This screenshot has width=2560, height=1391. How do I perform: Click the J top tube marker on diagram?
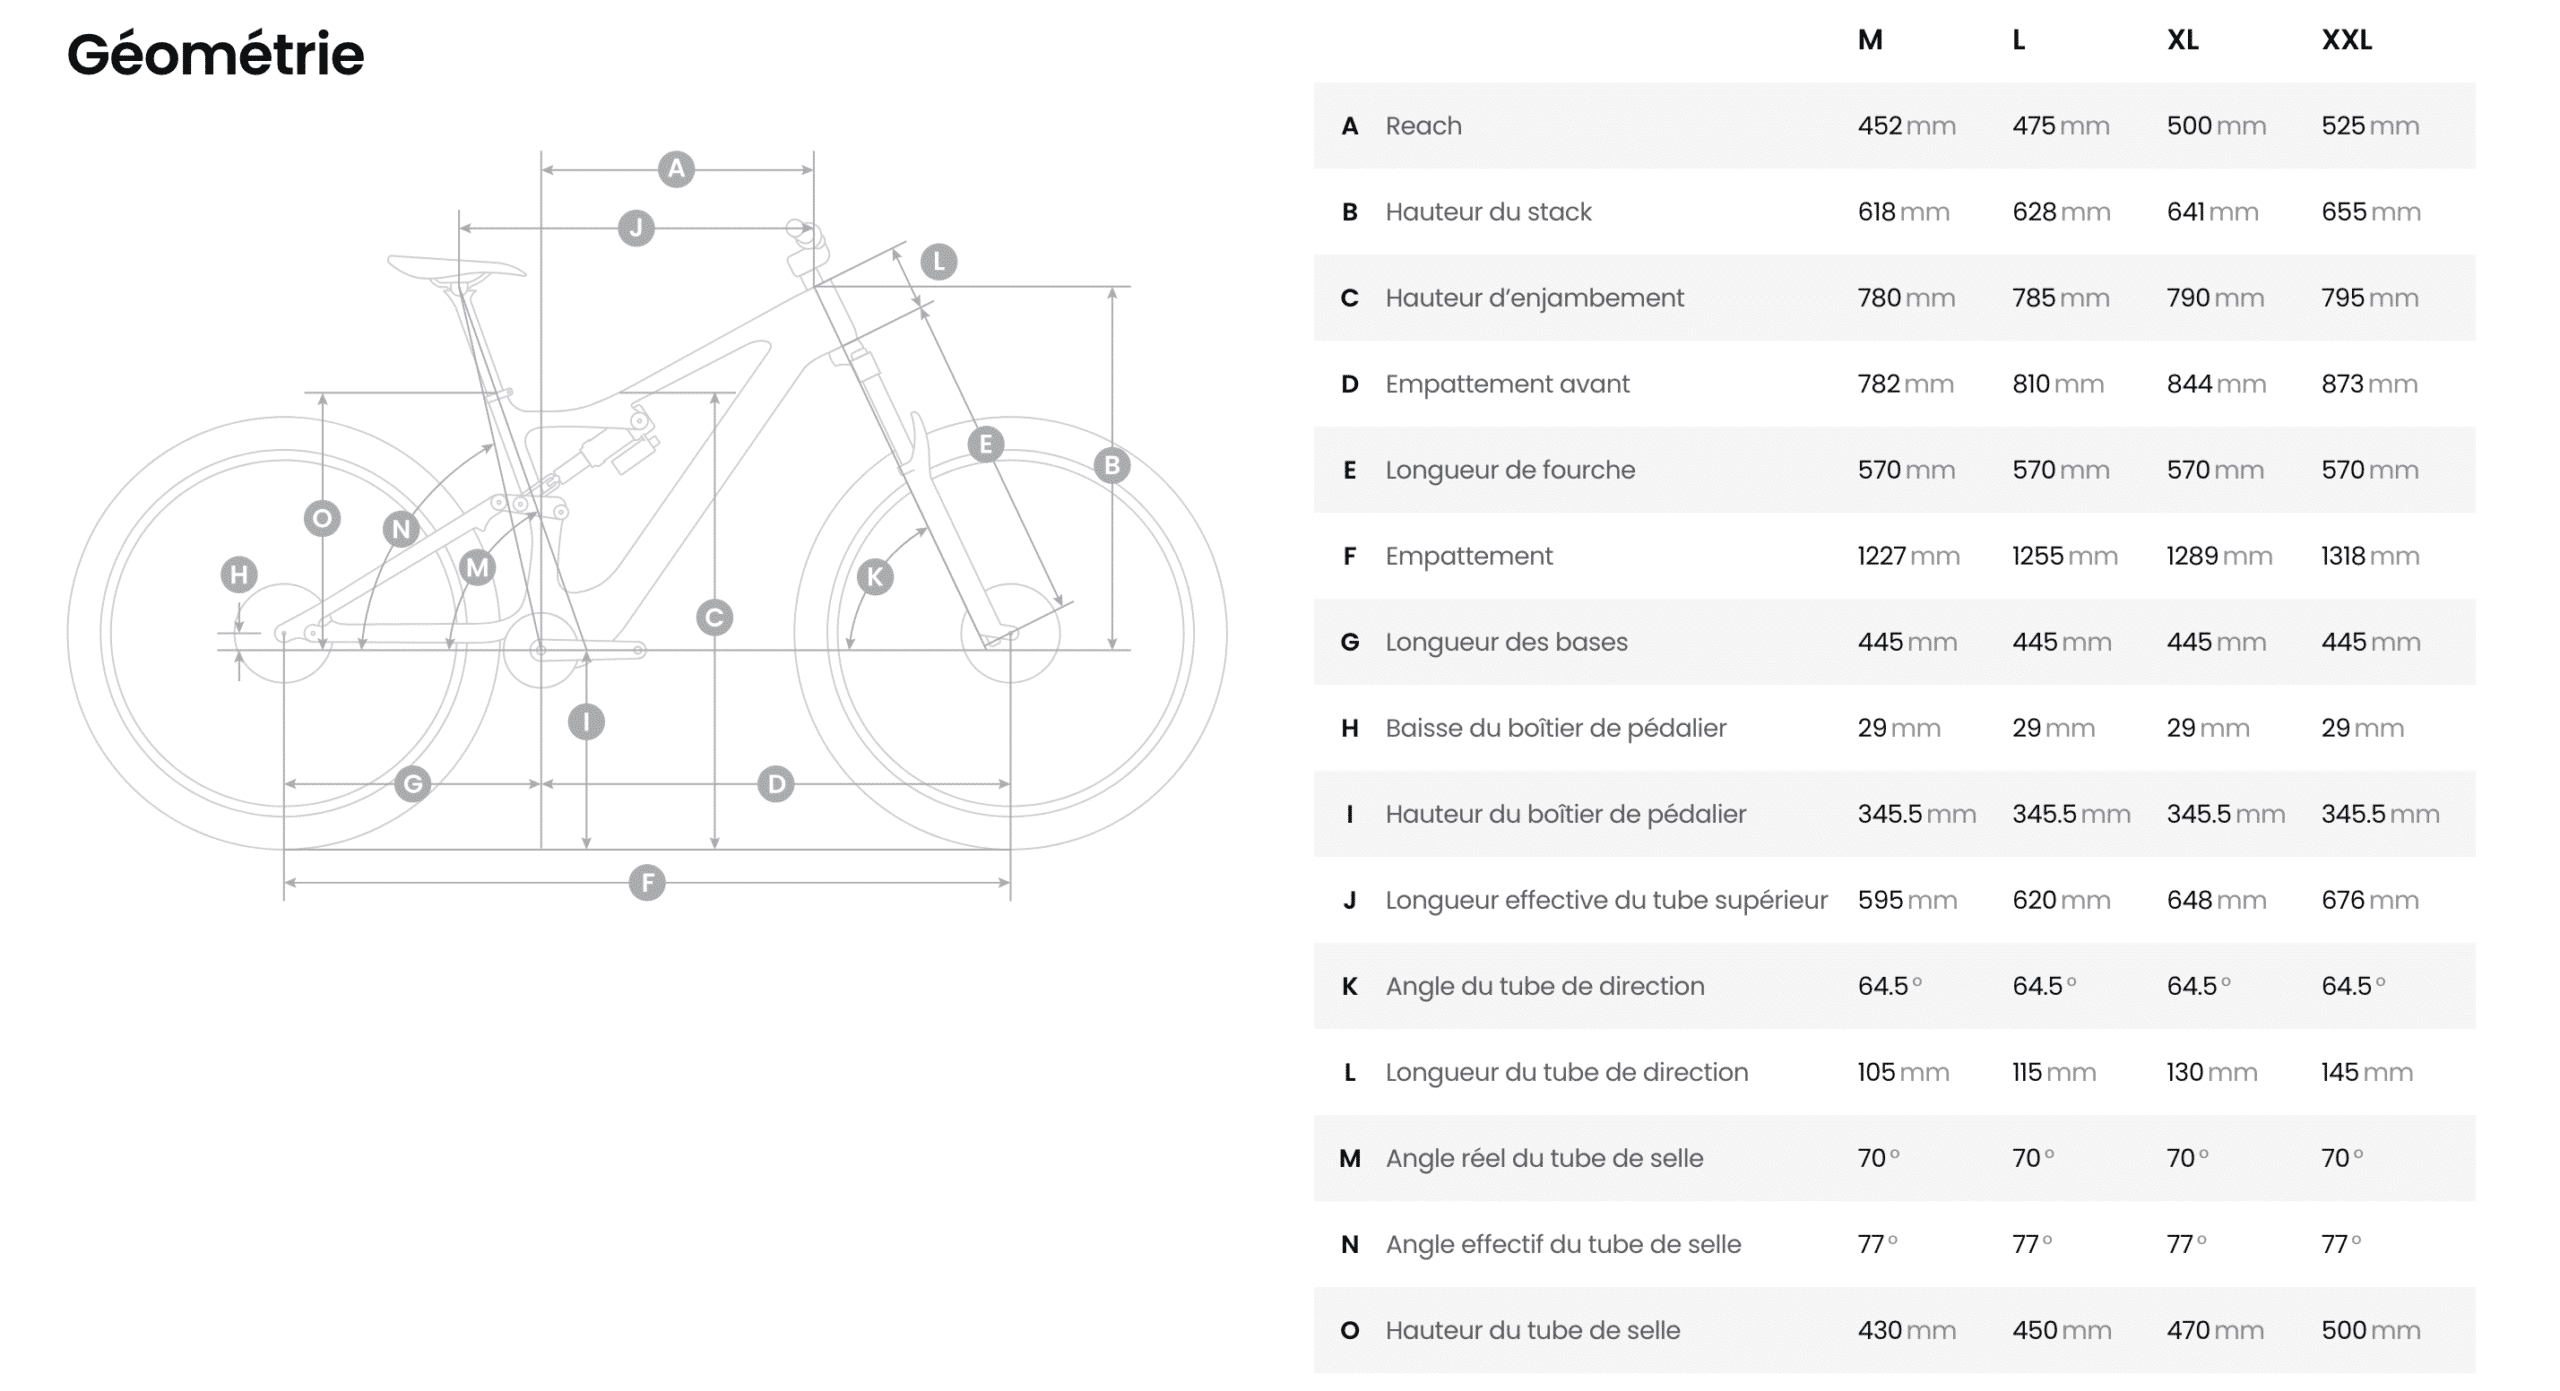point(636,228)
